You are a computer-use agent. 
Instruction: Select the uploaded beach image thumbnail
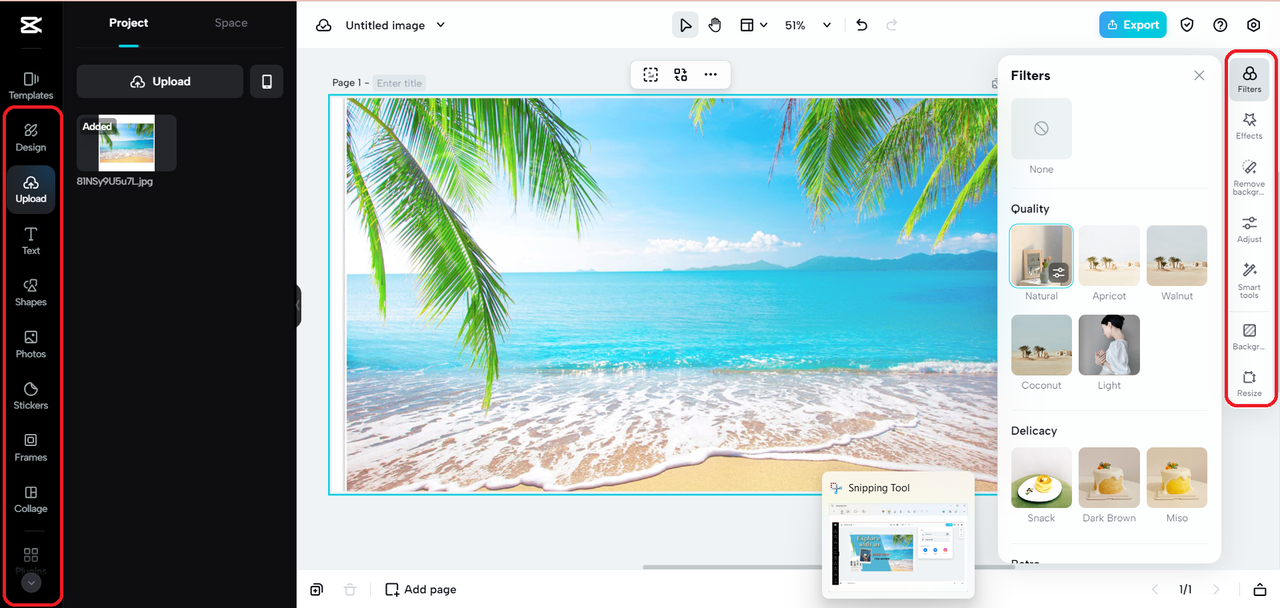[127, 143]
